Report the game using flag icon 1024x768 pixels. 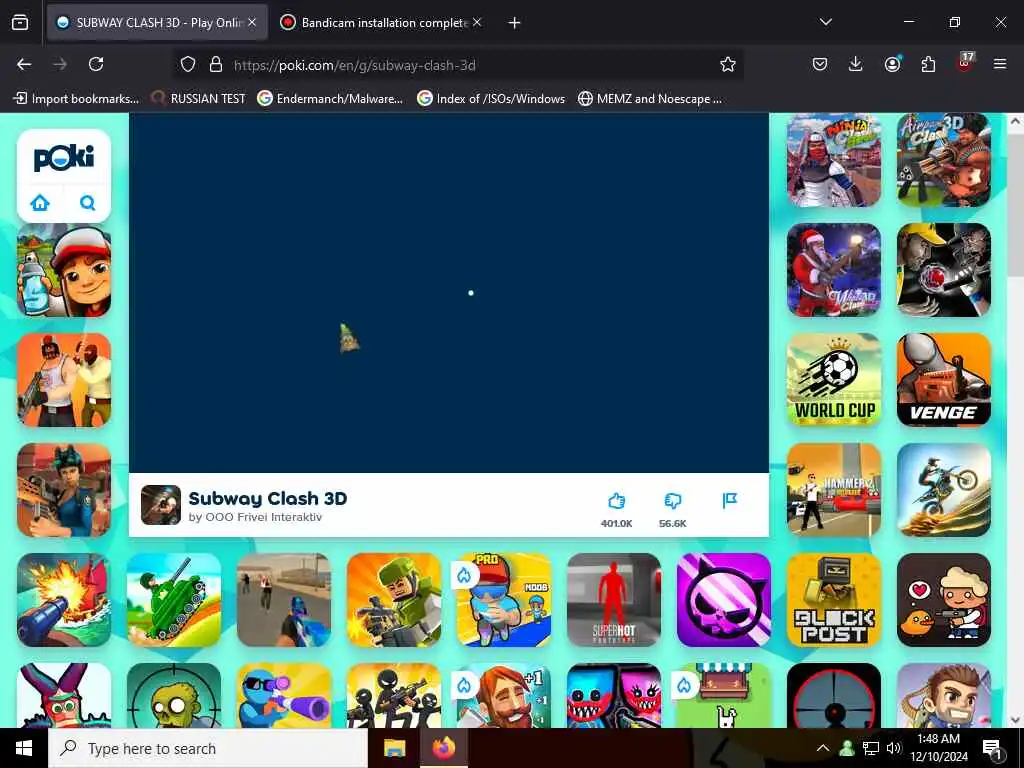click(729, 501)
